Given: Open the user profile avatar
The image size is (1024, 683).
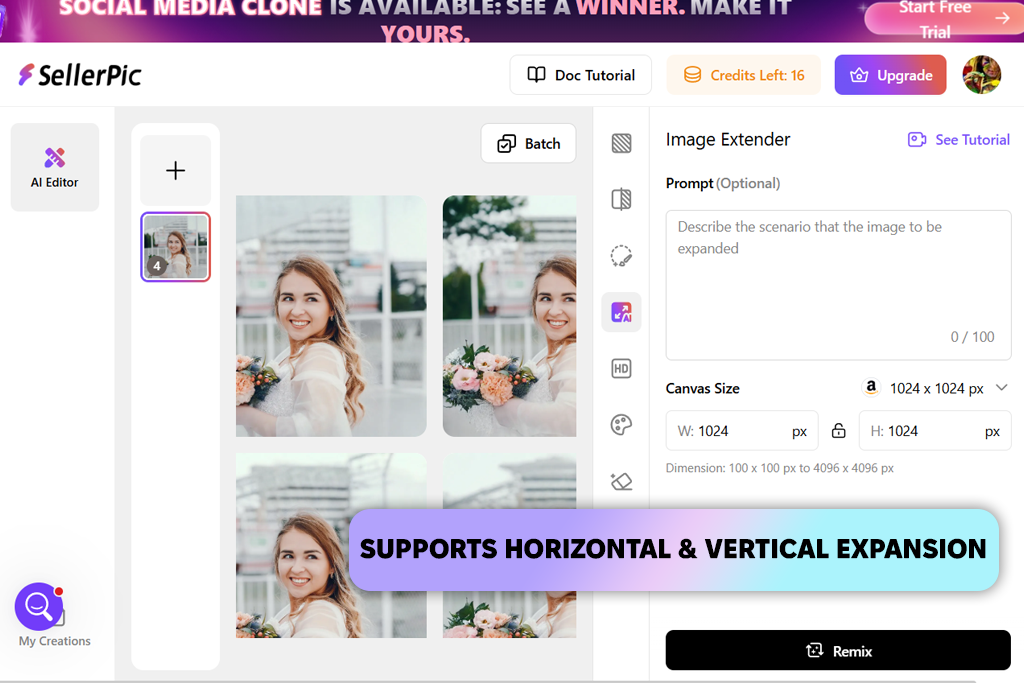Looking at the screenshot, I should (x=982, y=74).
